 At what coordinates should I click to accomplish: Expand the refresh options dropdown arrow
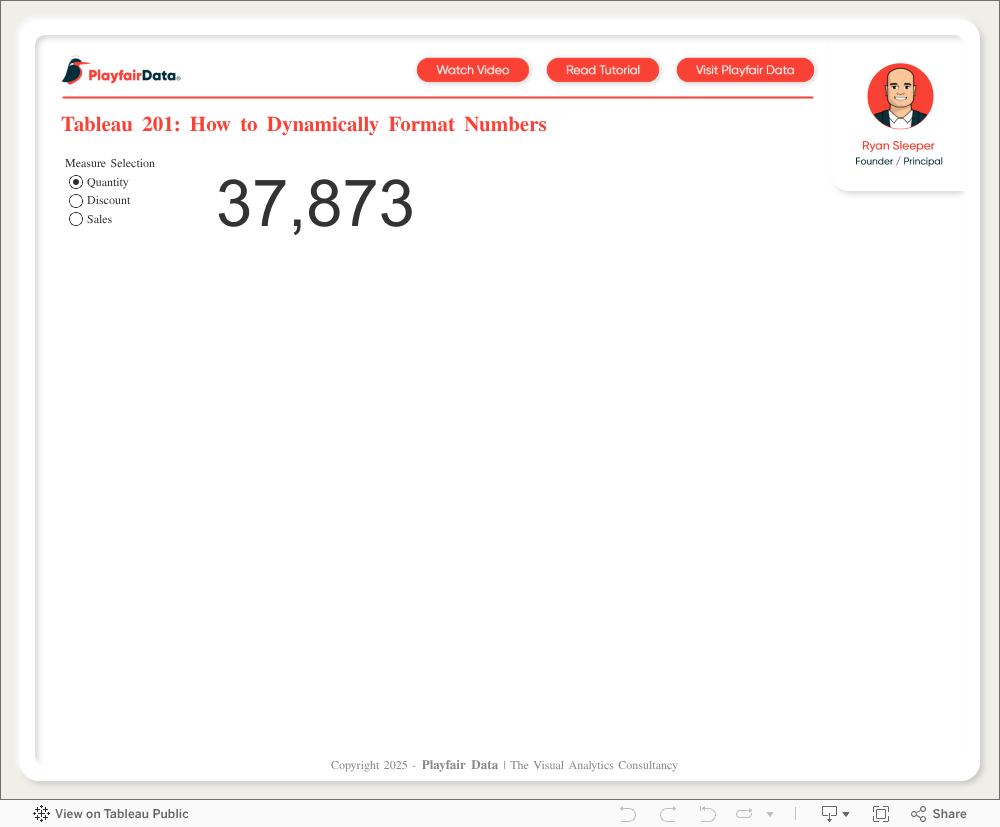coord(770,815)
